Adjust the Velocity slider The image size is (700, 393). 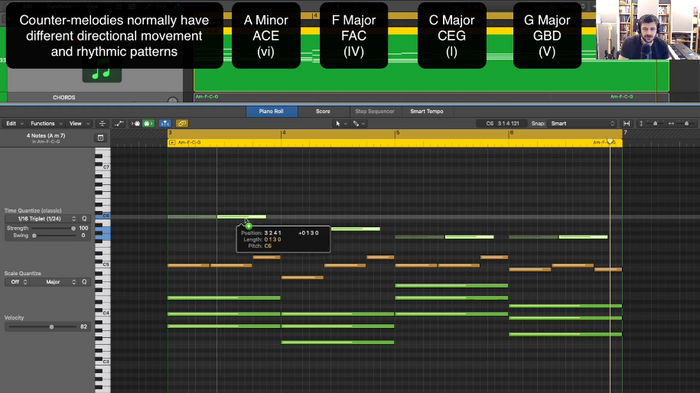click(51, 327)
